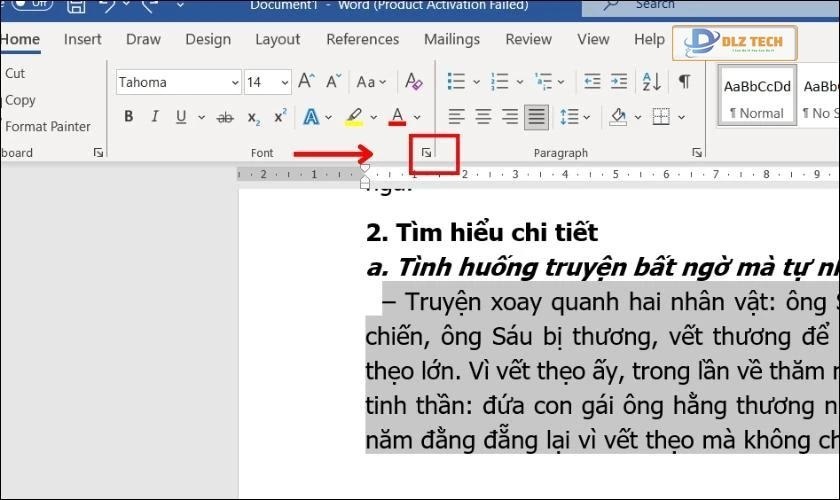840x500 pixels.
Task: Apply the yellow text highlight color
Action: coord(354,117)
